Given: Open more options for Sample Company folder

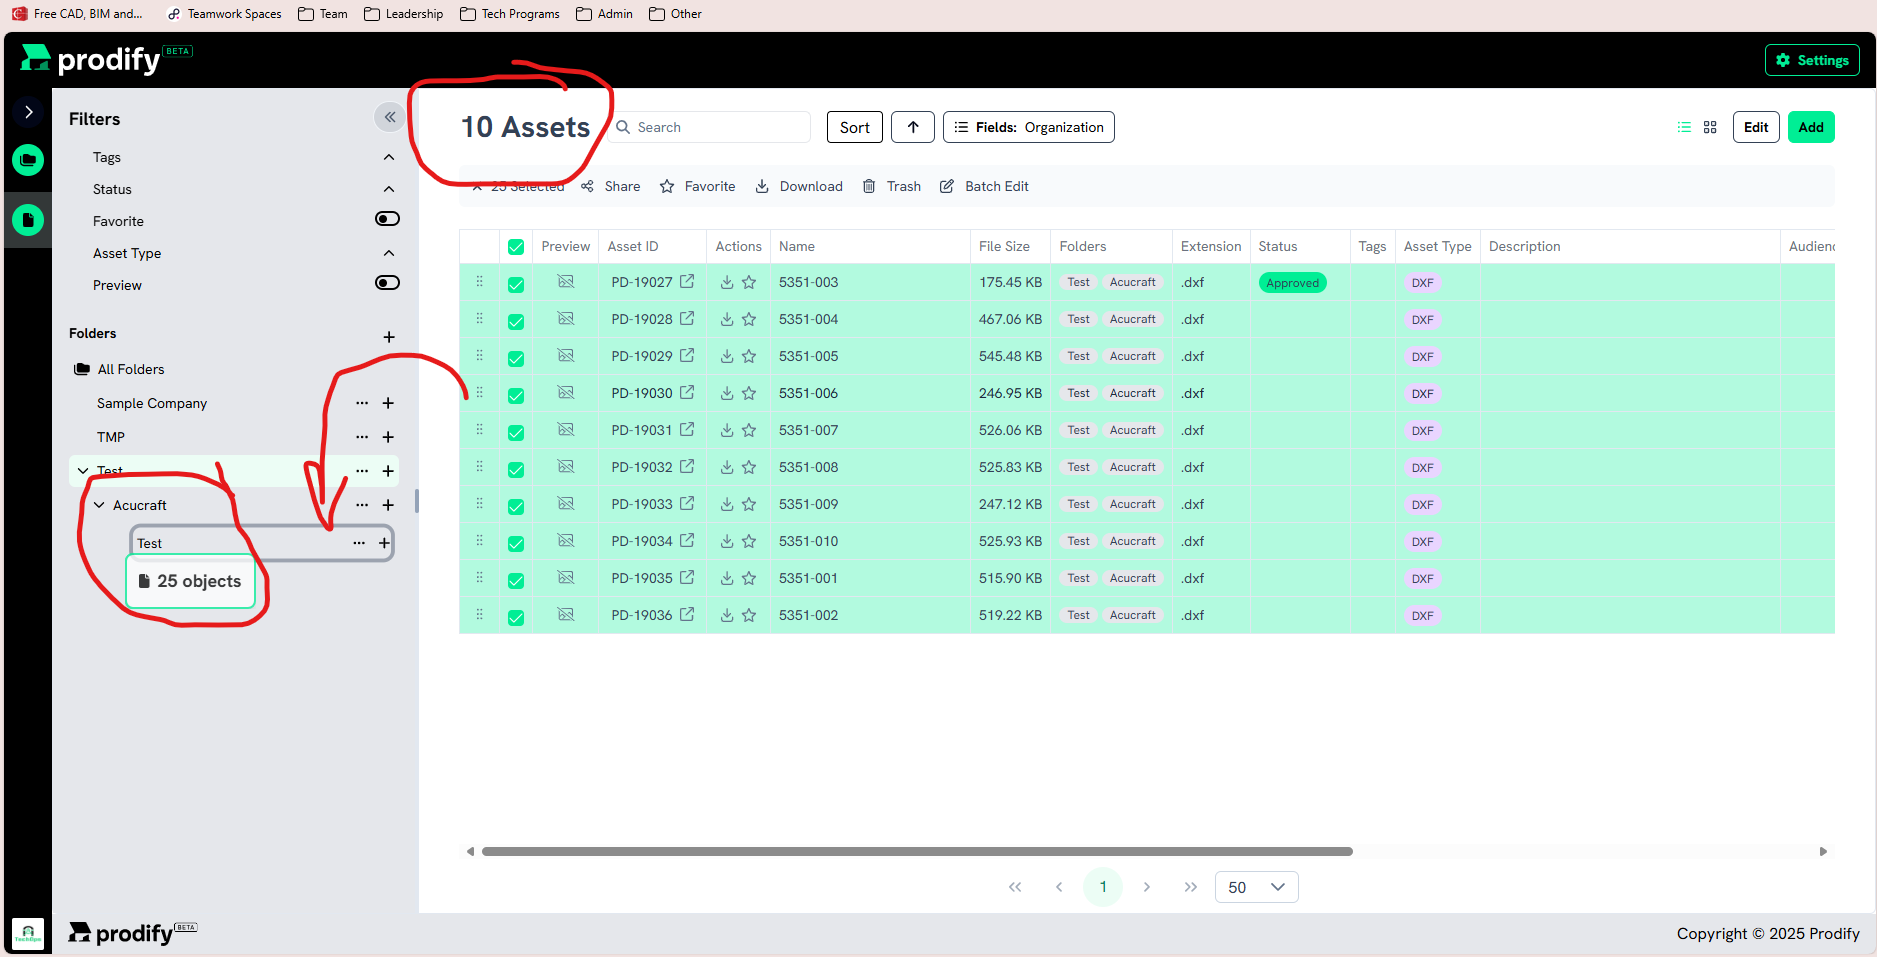Looking at the screenshot, I should 362,403.
